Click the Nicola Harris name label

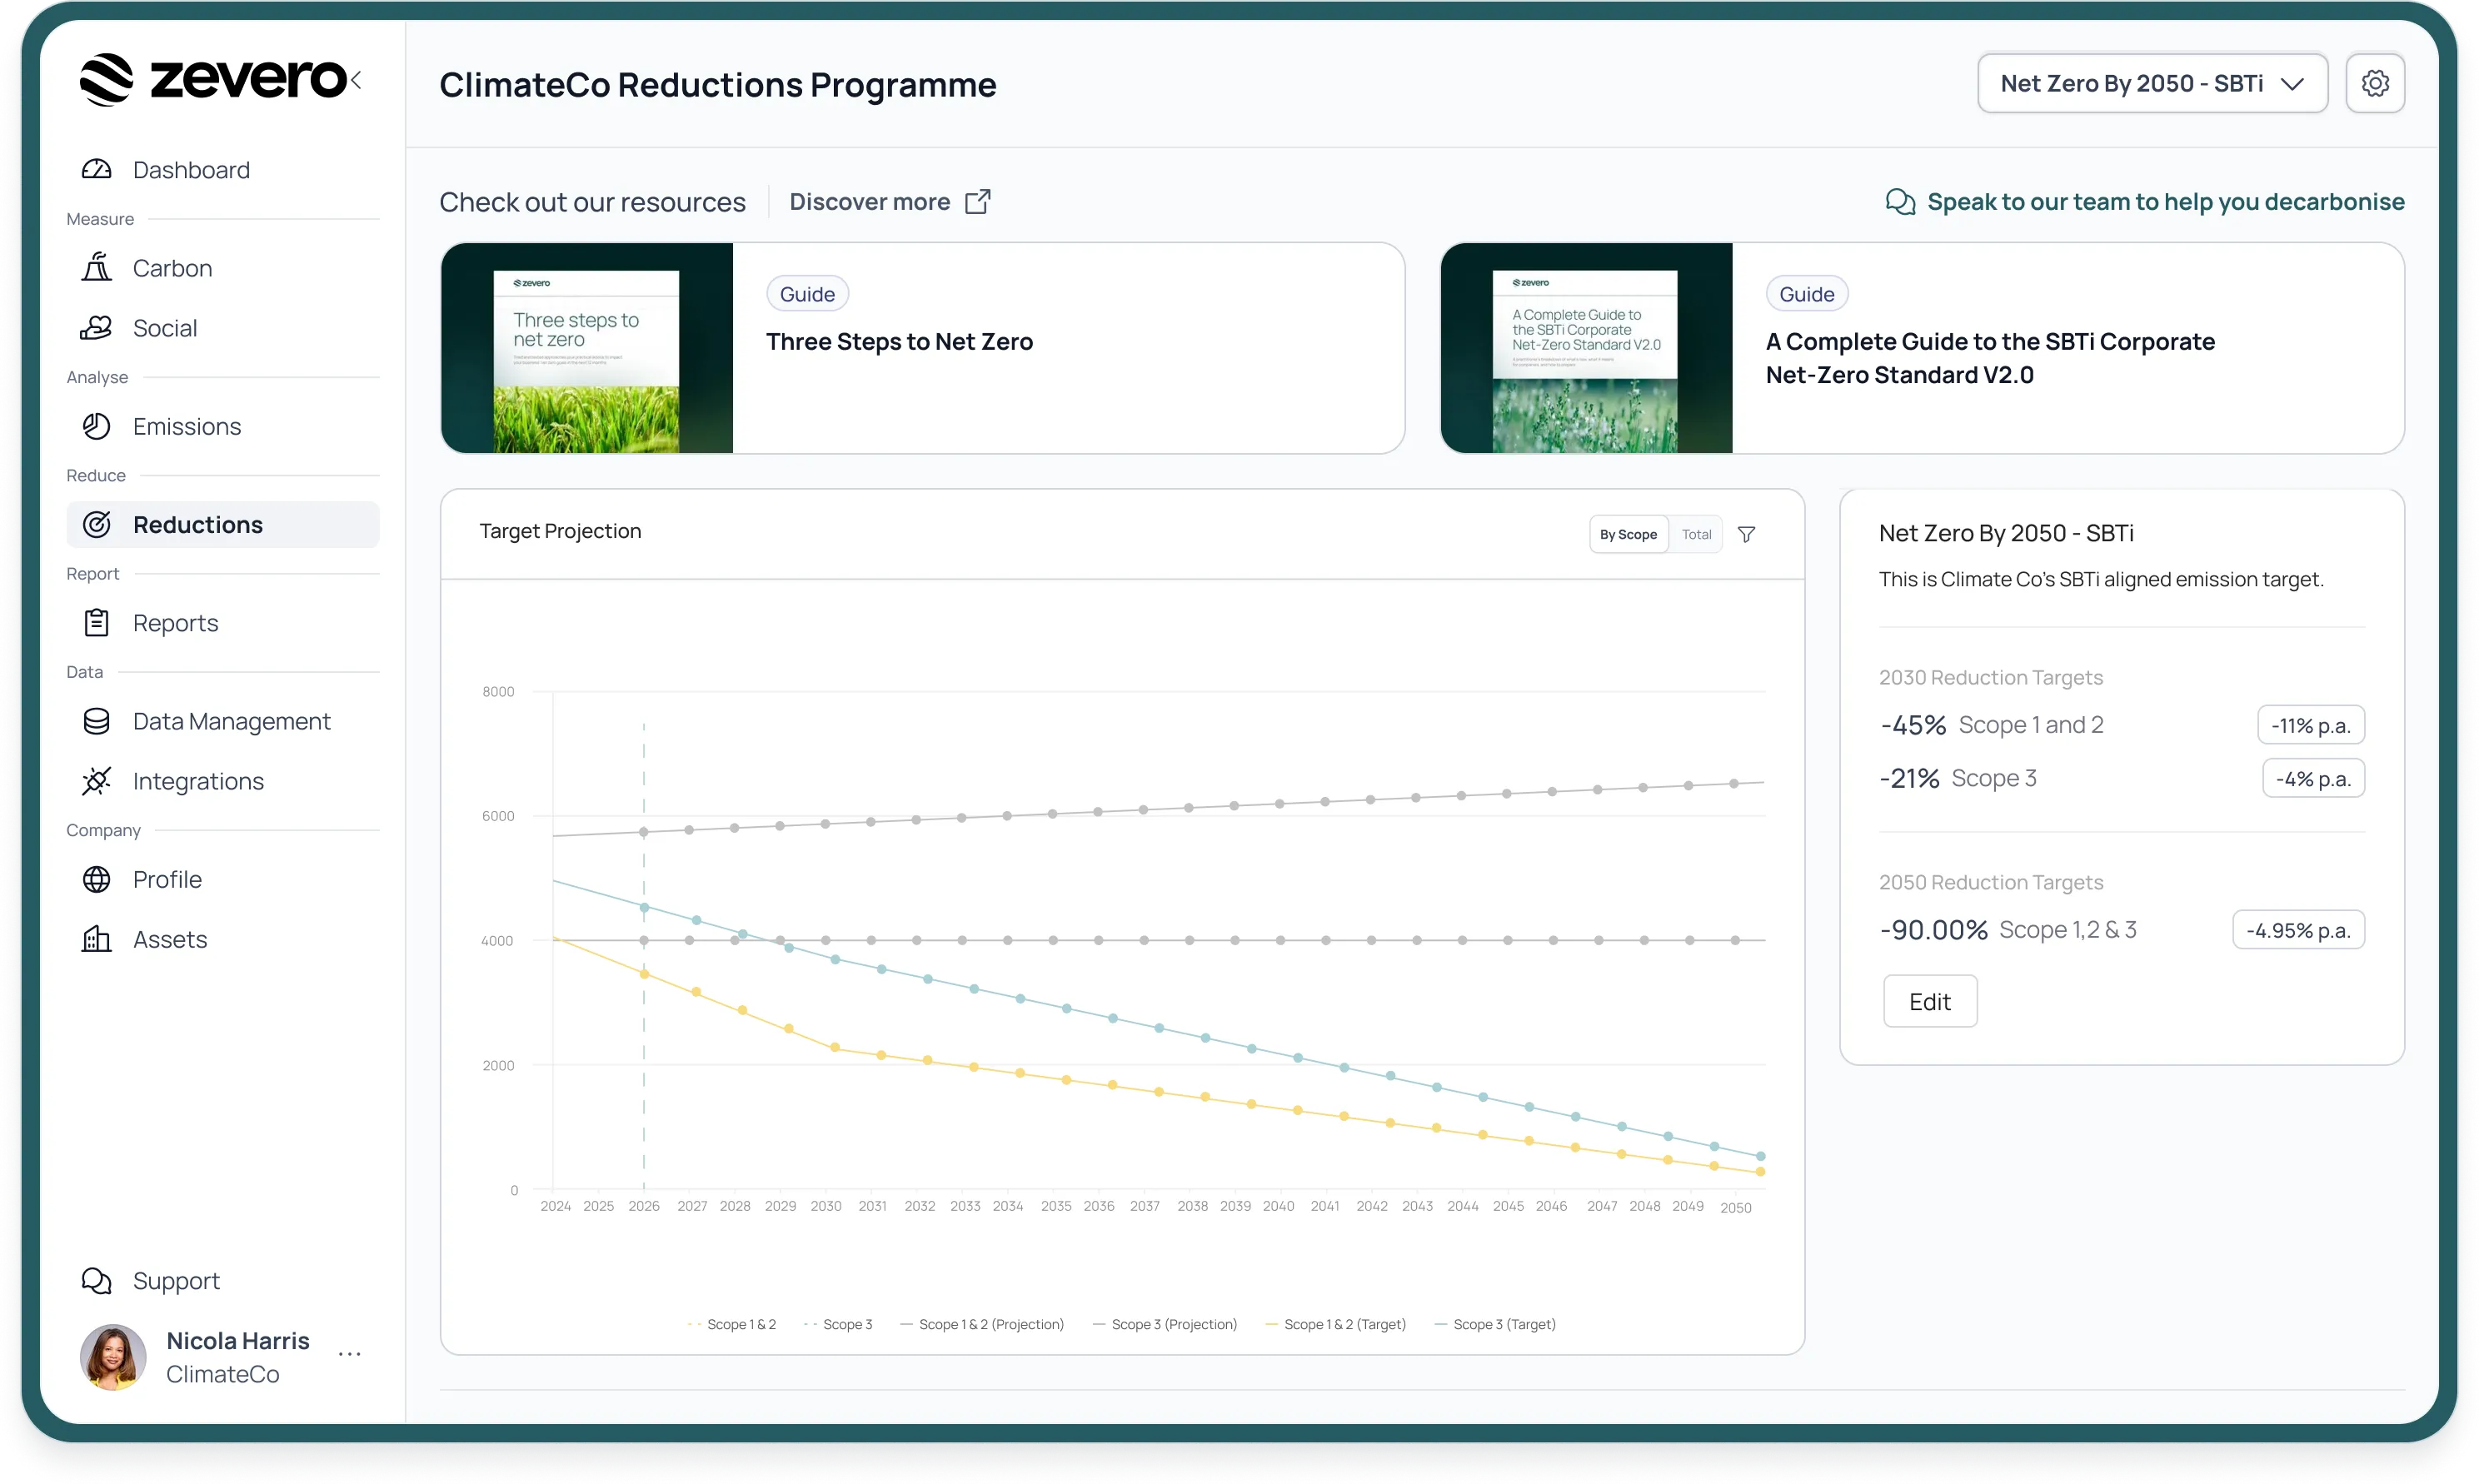coord(238,1341)
